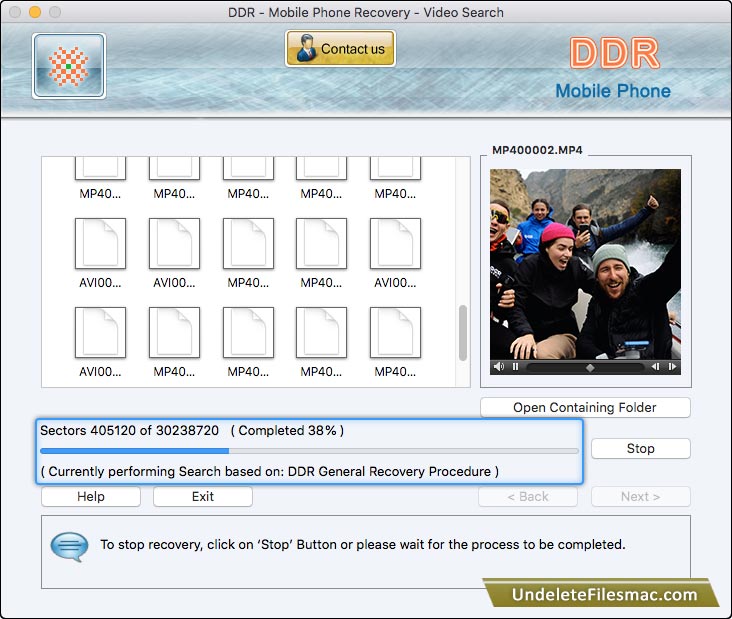Click the preview seek slider diamond handle

(590, 368)
